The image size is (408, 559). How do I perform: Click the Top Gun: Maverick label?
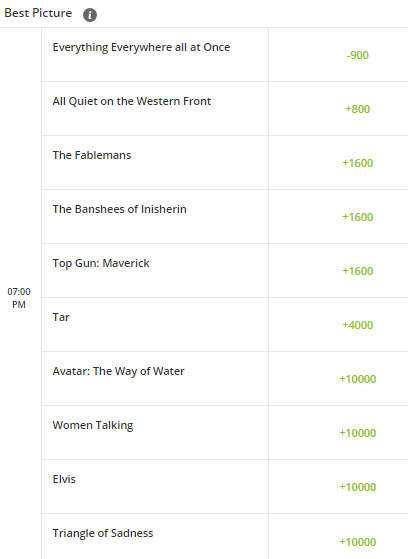click(x=101, y=264)
